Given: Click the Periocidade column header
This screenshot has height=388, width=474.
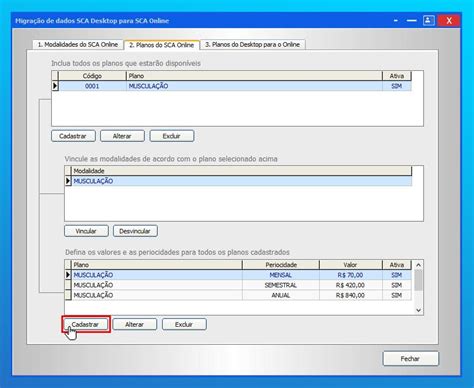Looking at the screenshot, I should coord(281,265).
